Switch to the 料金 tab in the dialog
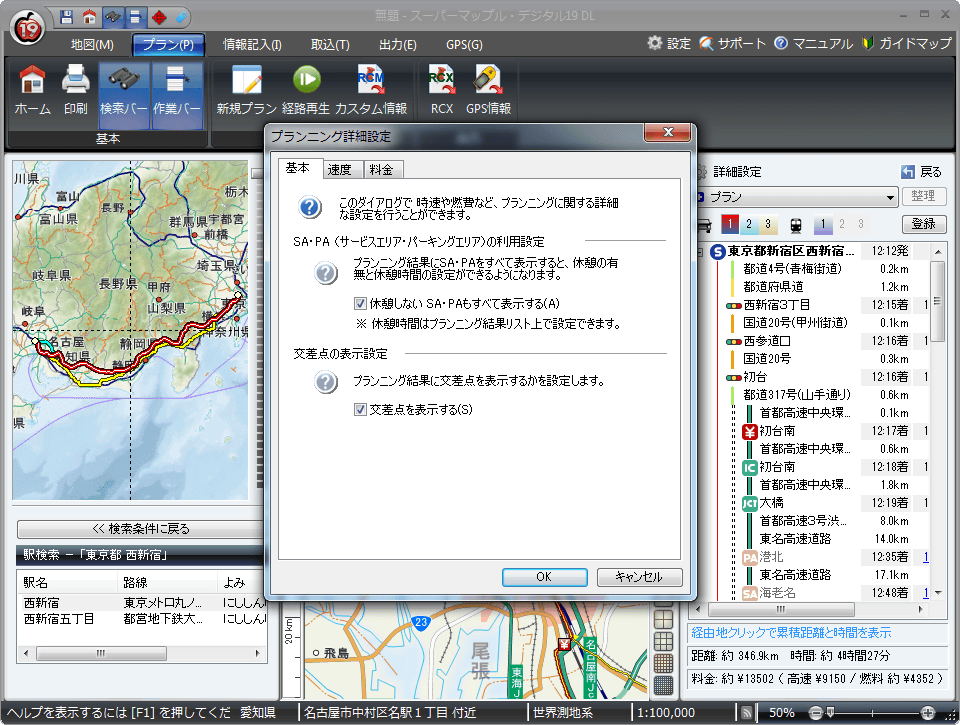 [382, 170]
